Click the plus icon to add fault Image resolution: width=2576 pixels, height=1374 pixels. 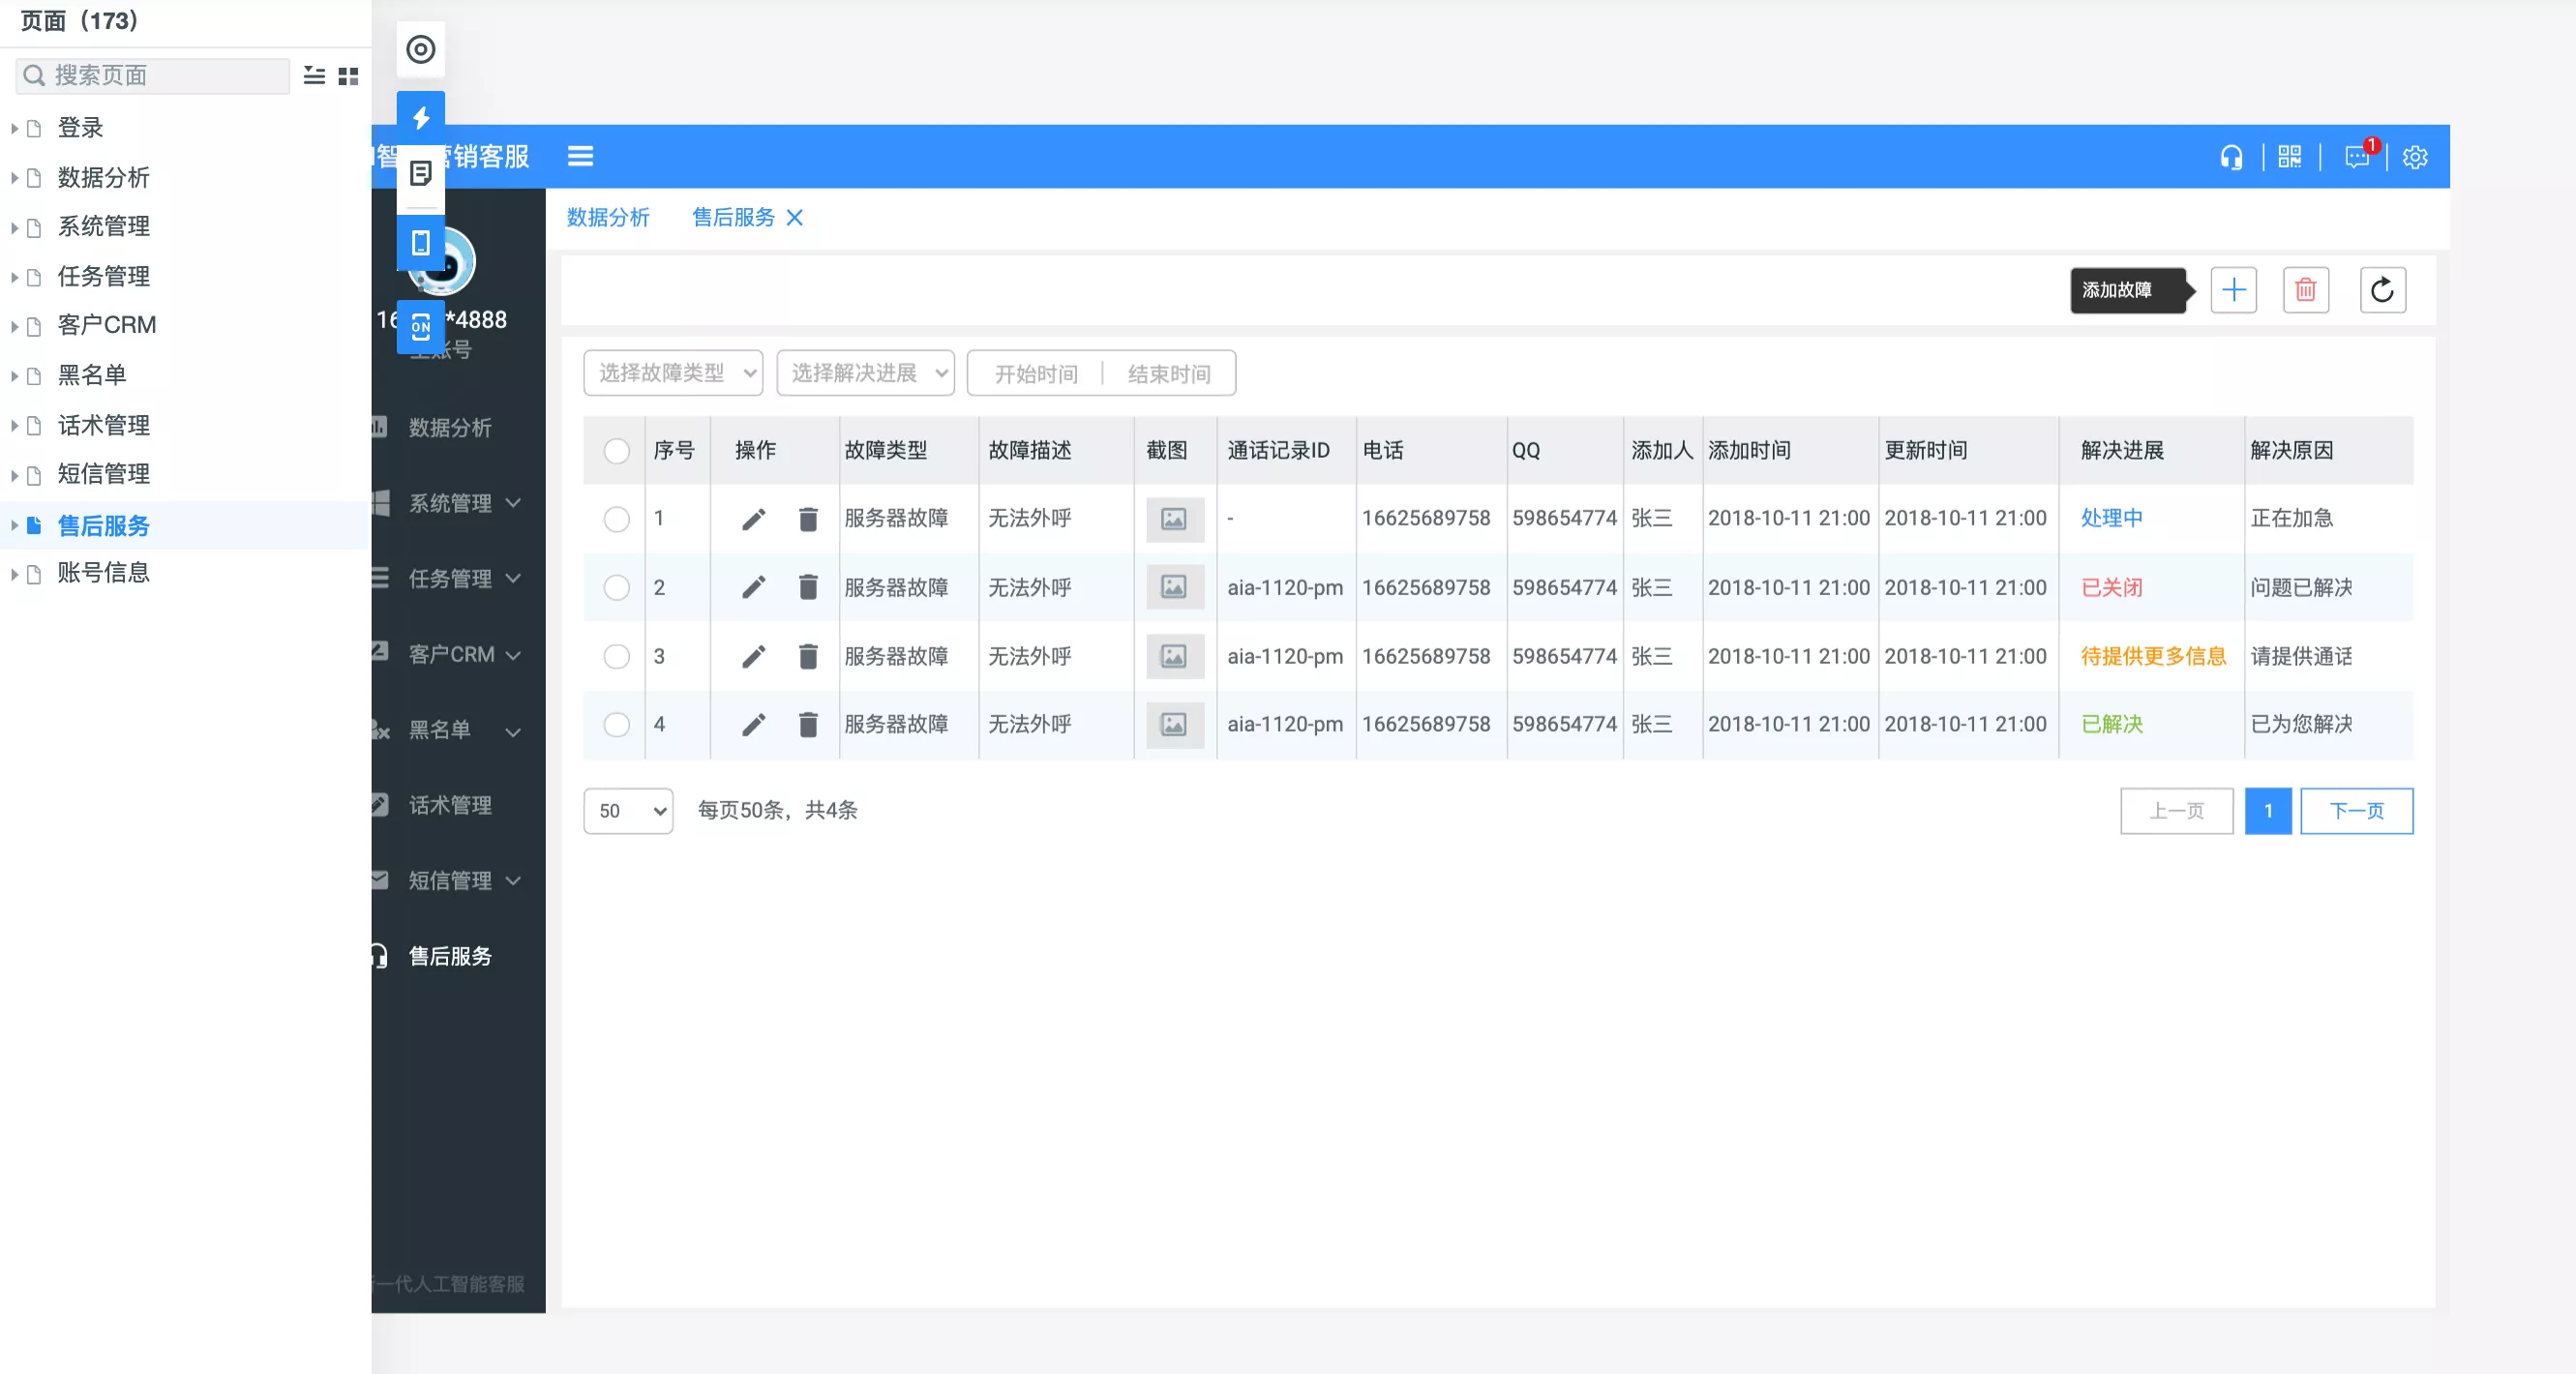tap(2233, 290)
